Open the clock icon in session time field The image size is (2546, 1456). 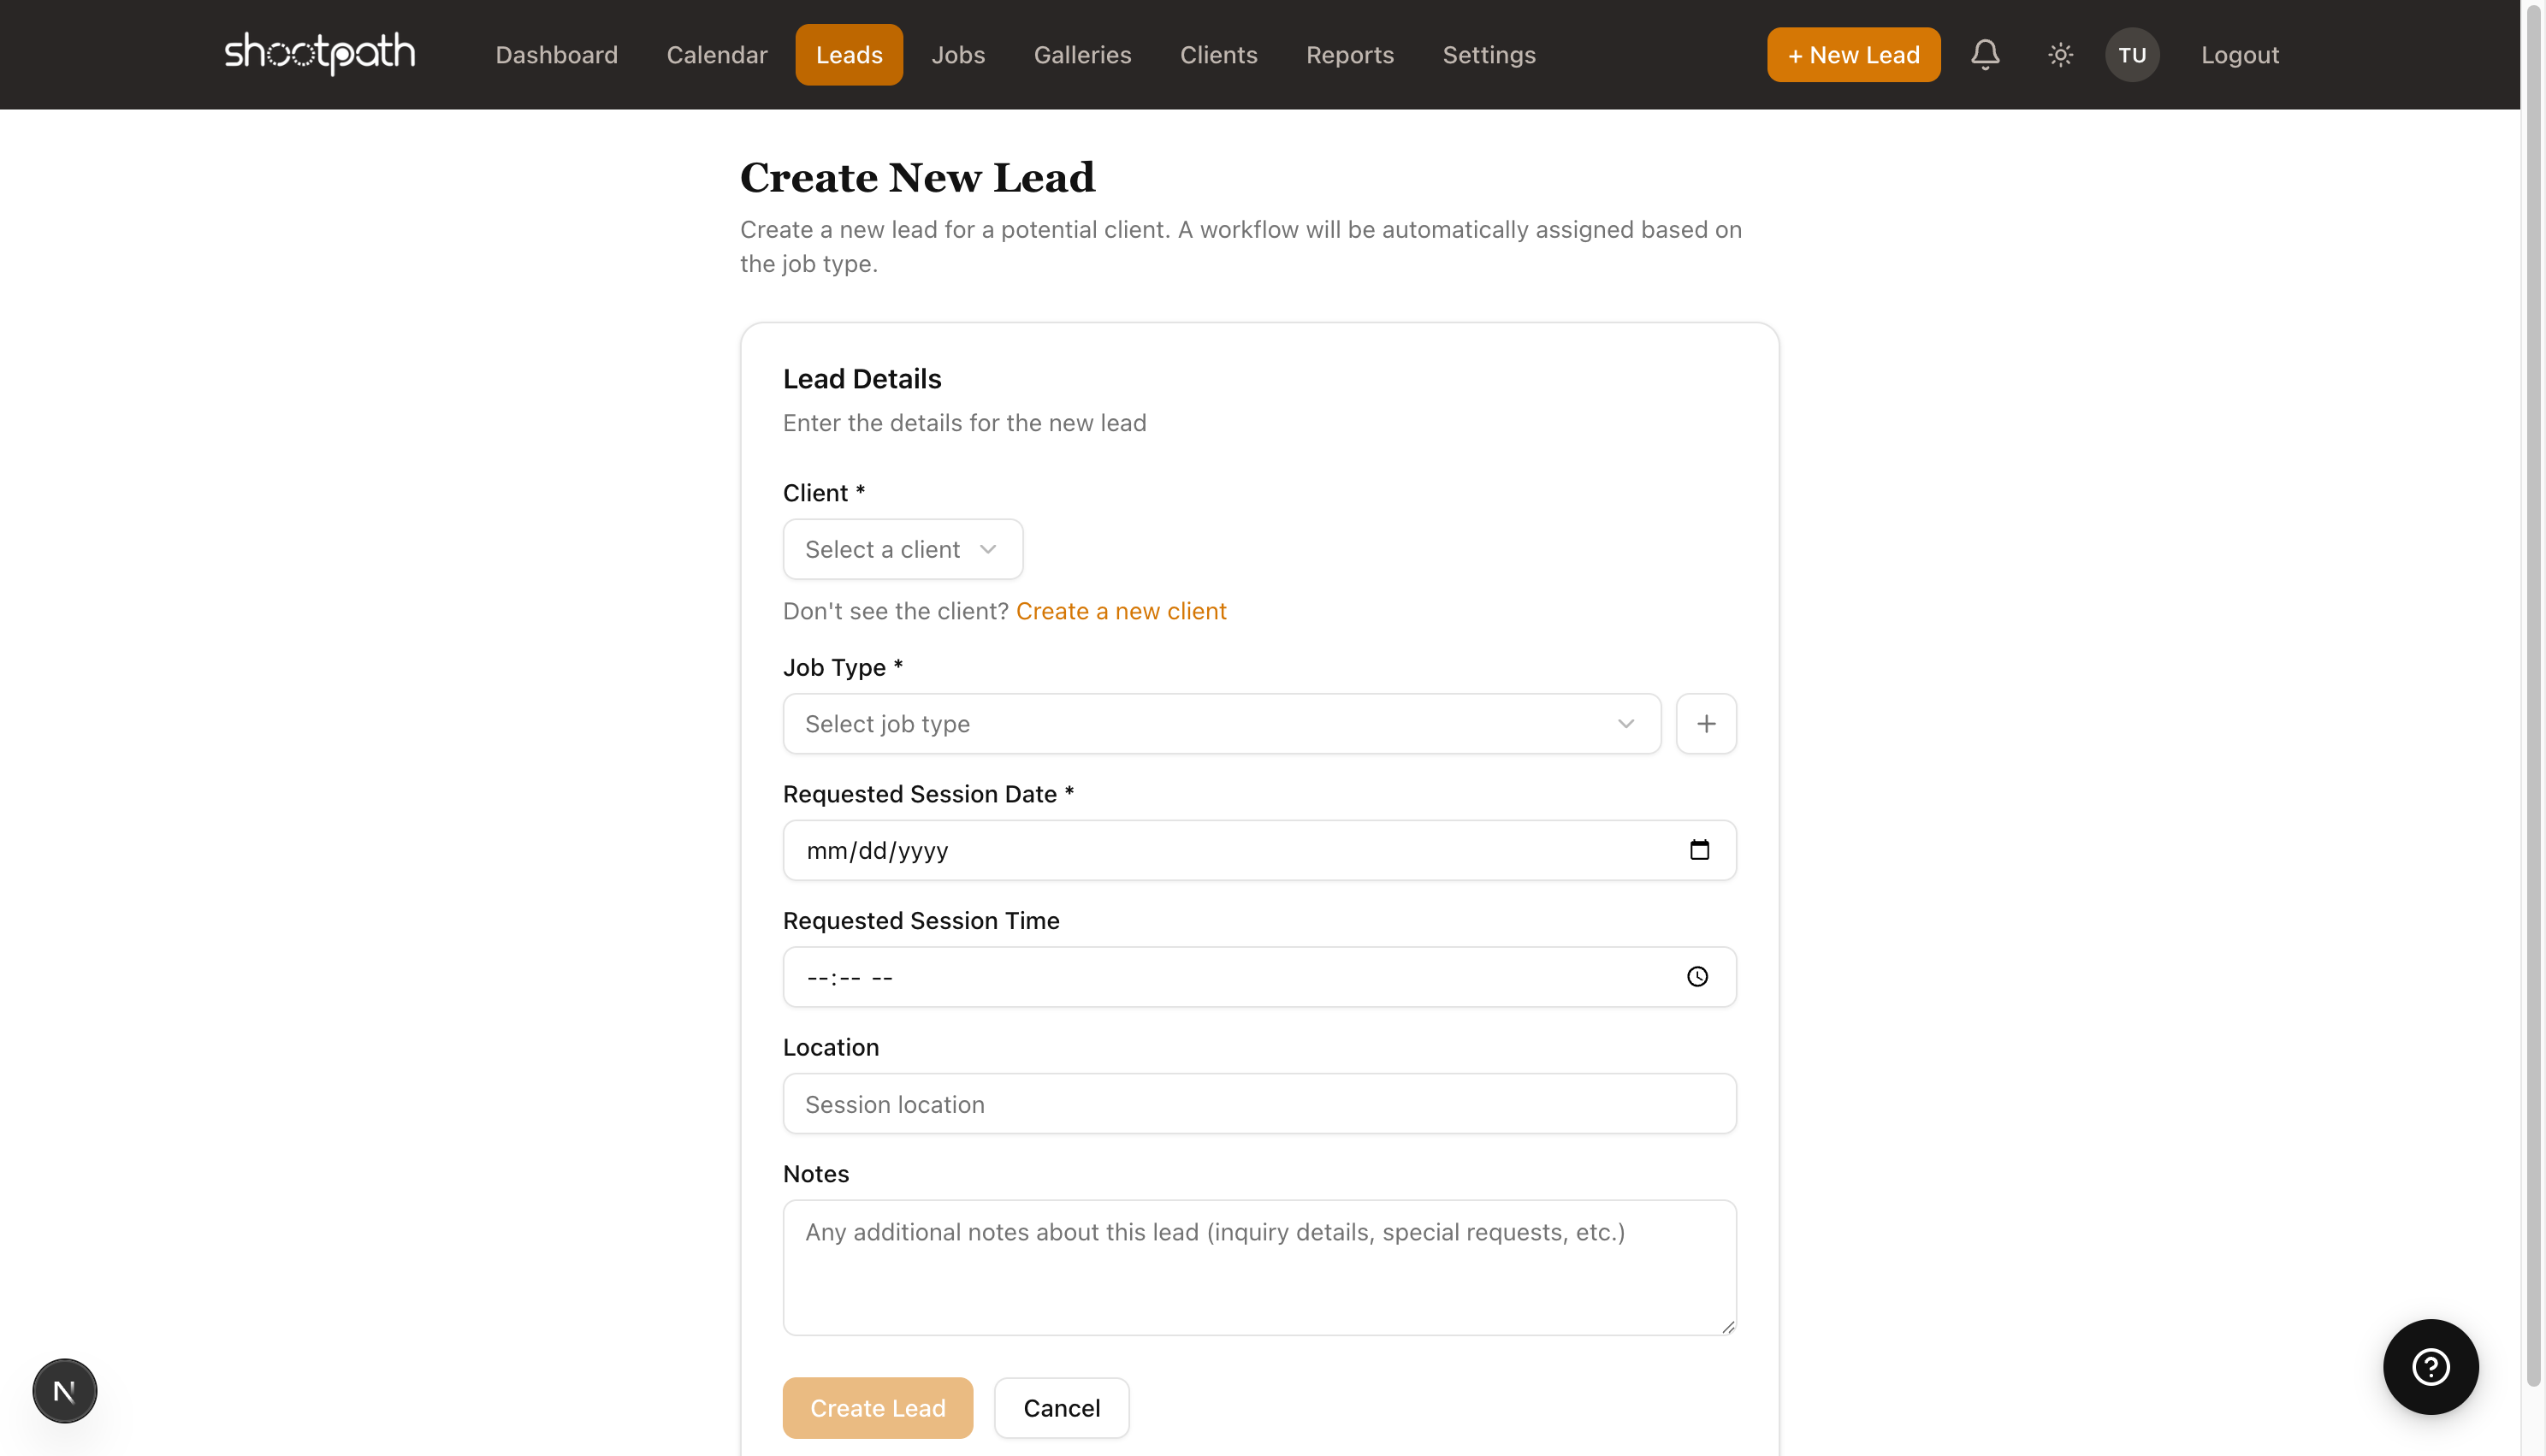click(1697, 976)
